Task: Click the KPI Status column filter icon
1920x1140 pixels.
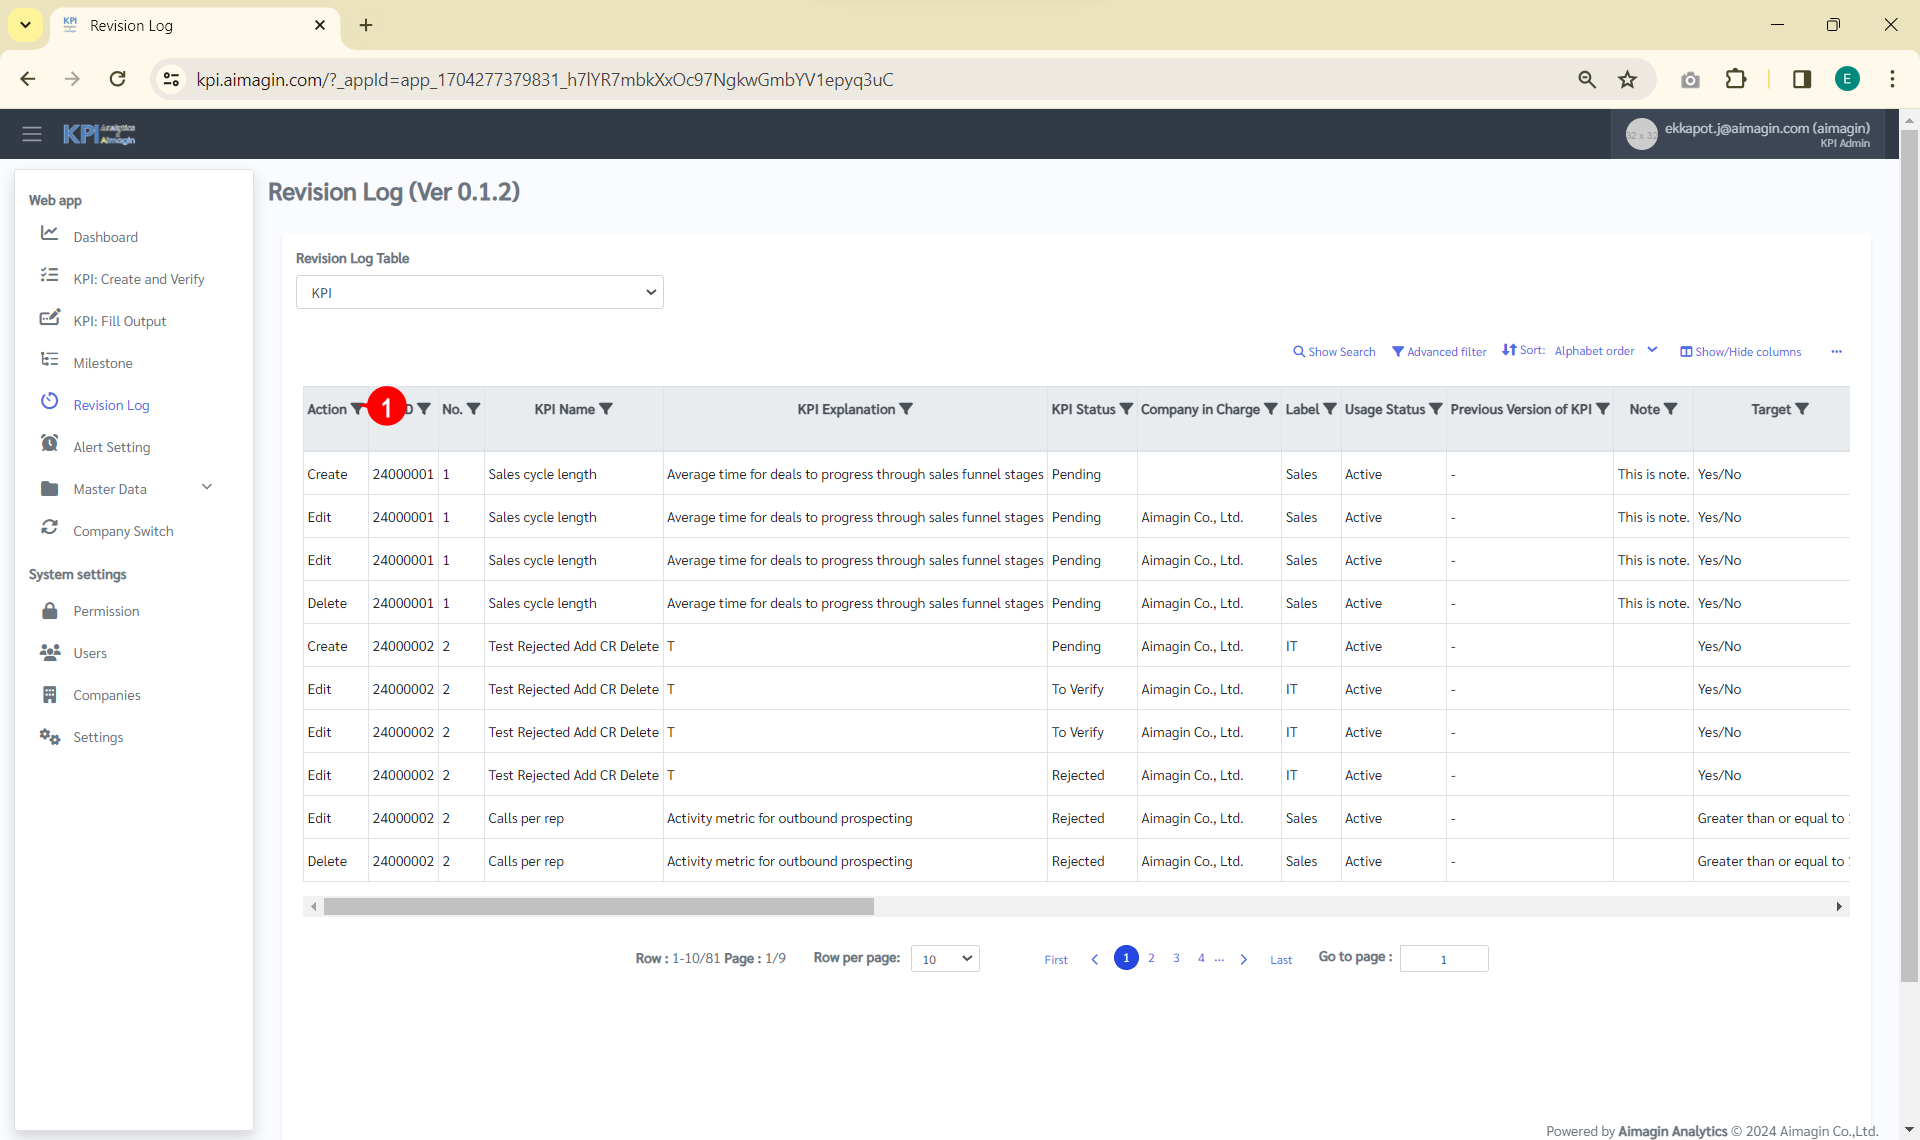Action: coord(1126,409)
